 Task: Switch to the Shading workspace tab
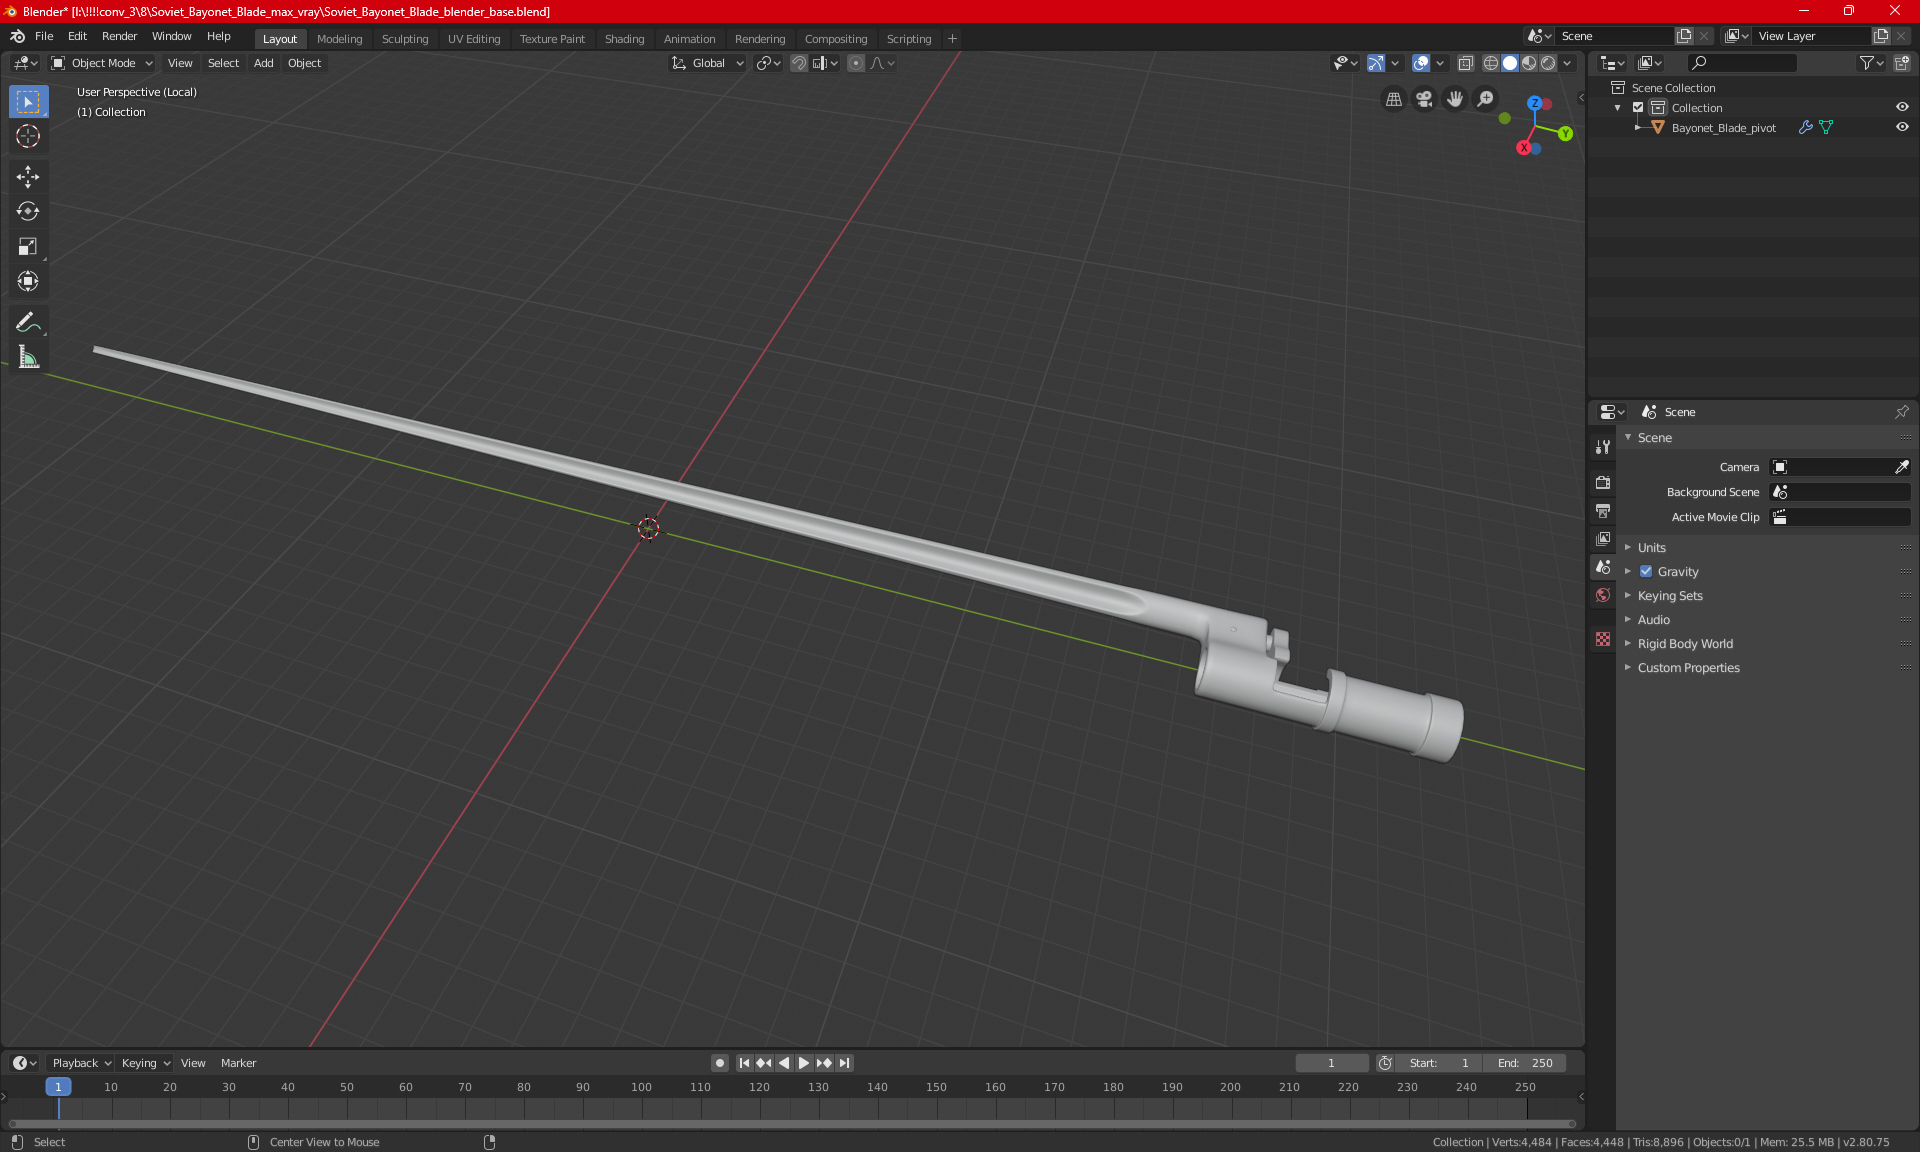pyautogui.click(x=624, y=39)
